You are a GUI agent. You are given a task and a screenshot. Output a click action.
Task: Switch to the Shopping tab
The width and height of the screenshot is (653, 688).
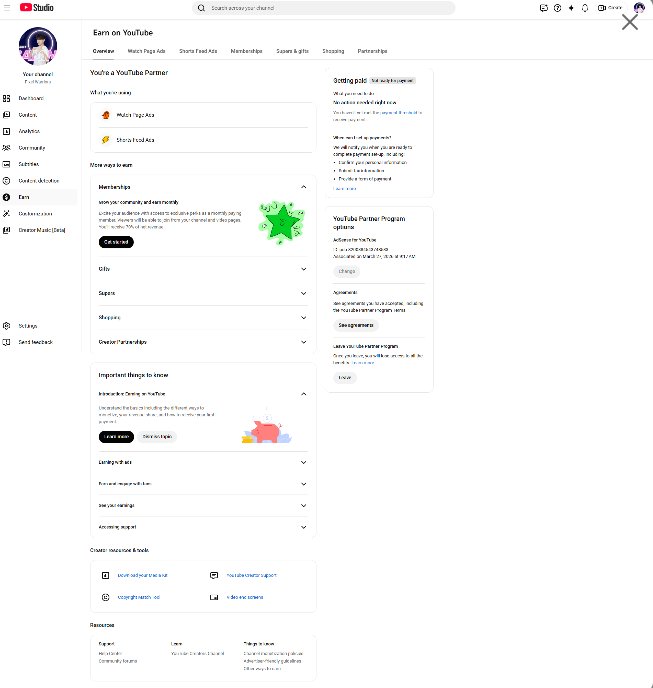click(x=333, y=51)
